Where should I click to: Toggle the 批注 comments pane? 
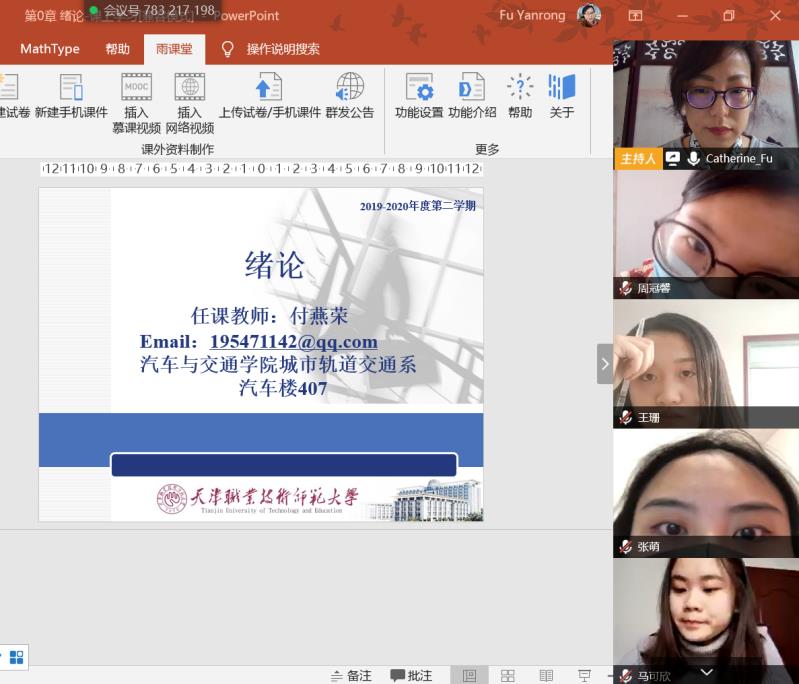coord(411,676)
